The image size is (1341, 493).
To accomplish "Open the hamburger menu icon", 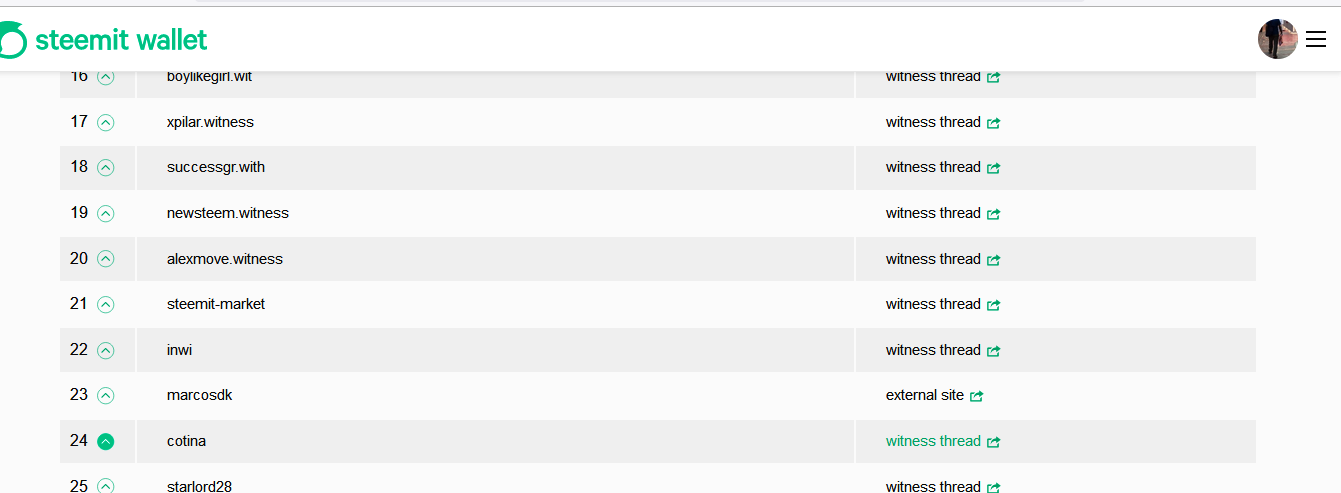I will (x=1316, y=40).
